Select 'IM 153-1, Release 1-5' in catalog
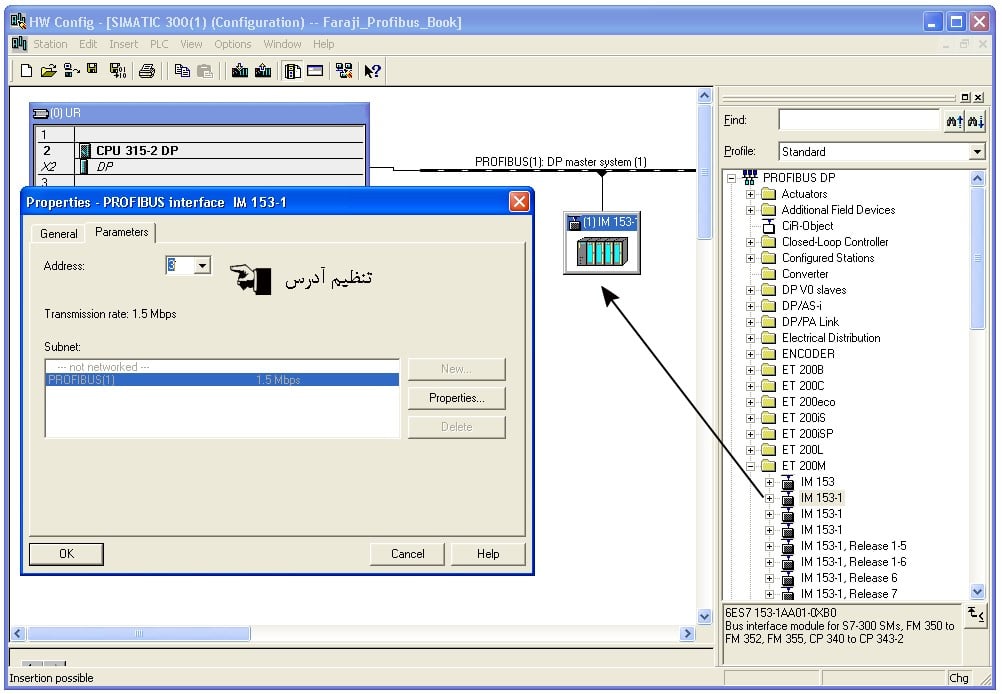The image size is (1002, 694). tap(853, 546)
